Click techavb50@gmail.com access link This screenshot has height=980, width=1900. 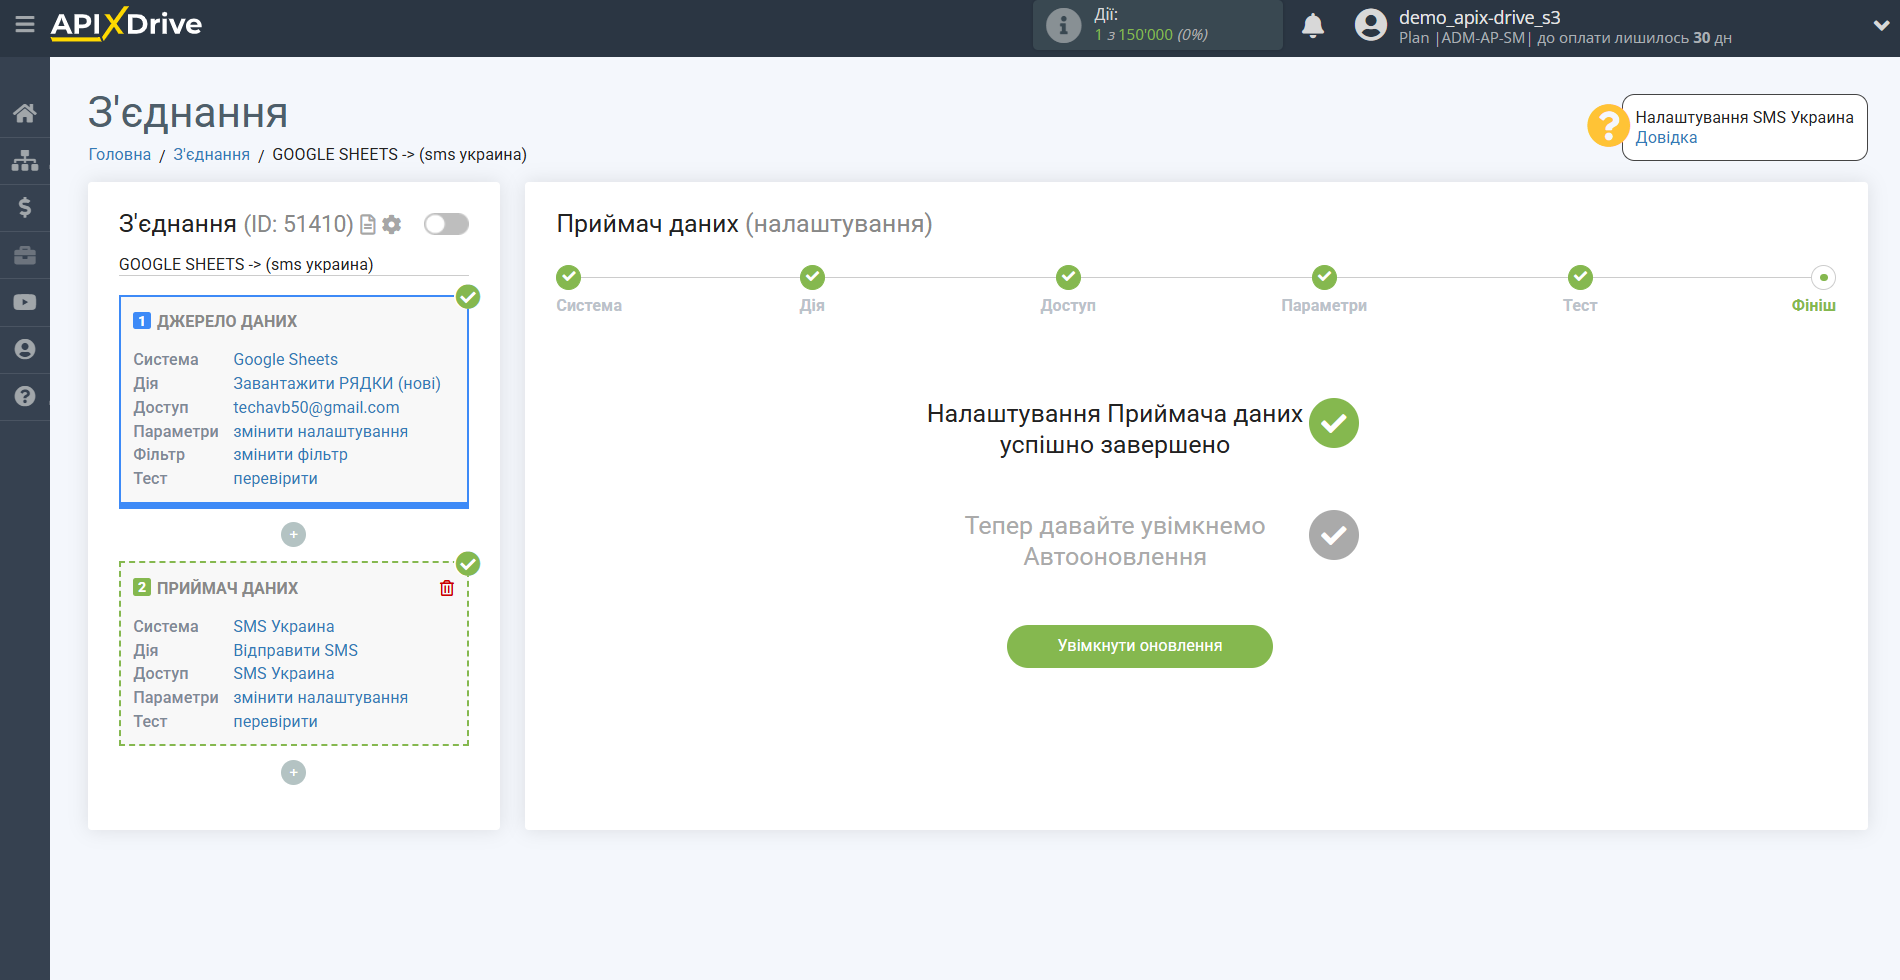coord(316,407)
